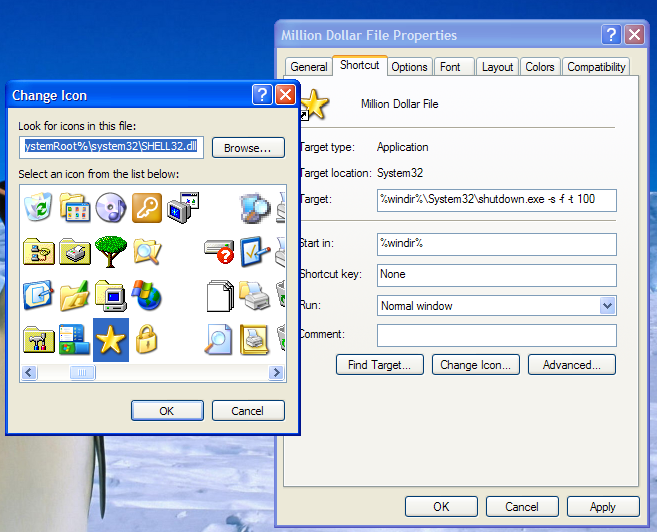Choose the printers folder icon

(x=75, y=252)
